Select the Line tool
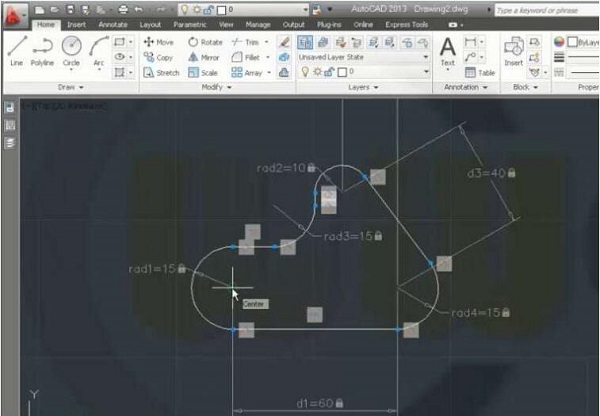 [17, 51]
